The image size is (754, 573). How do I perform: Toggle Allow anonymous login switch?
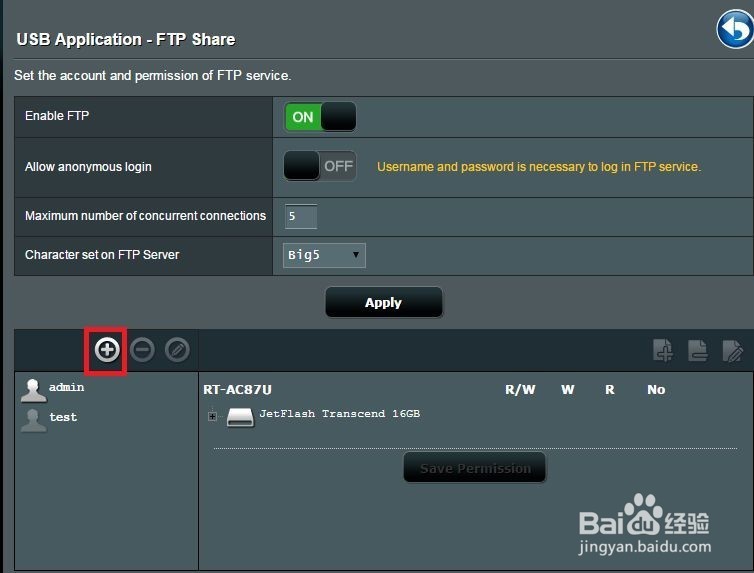[320, 166]
